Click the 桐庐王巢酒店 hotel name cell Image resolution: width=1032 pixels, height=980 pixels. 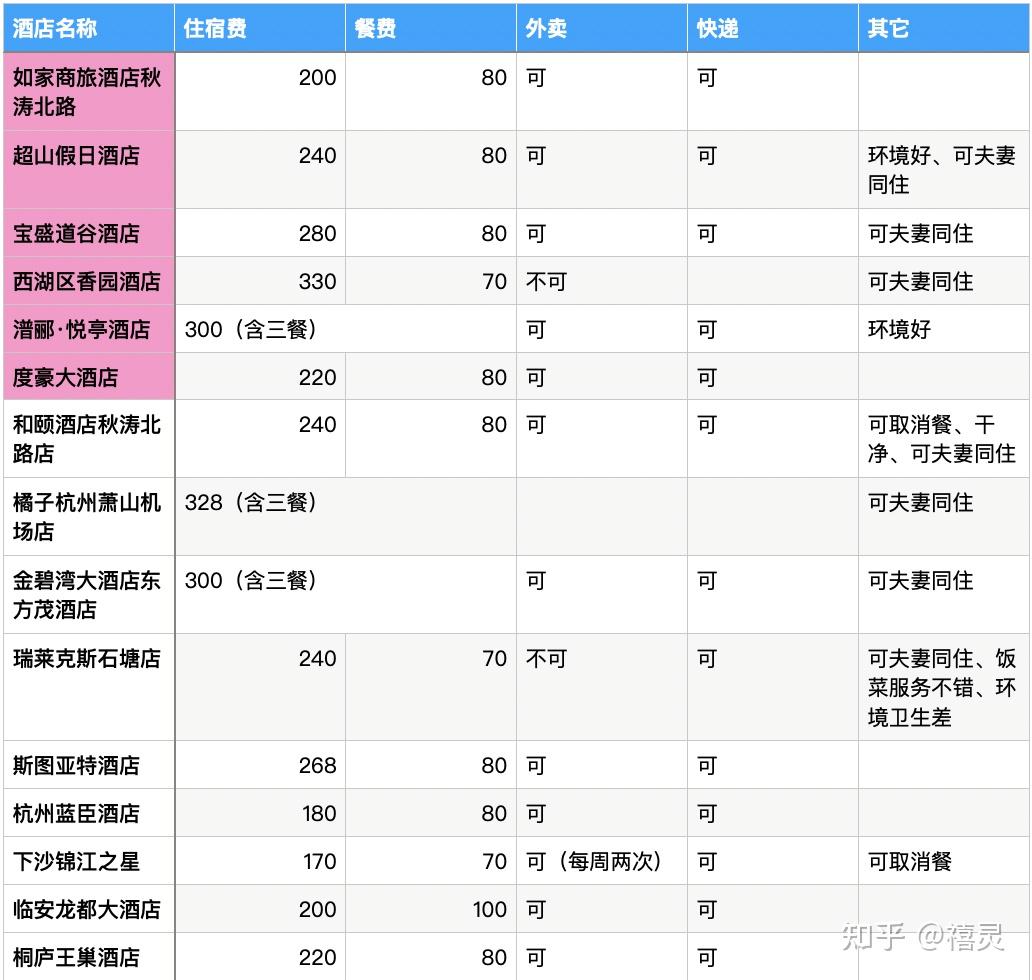[x=89, y=956]
